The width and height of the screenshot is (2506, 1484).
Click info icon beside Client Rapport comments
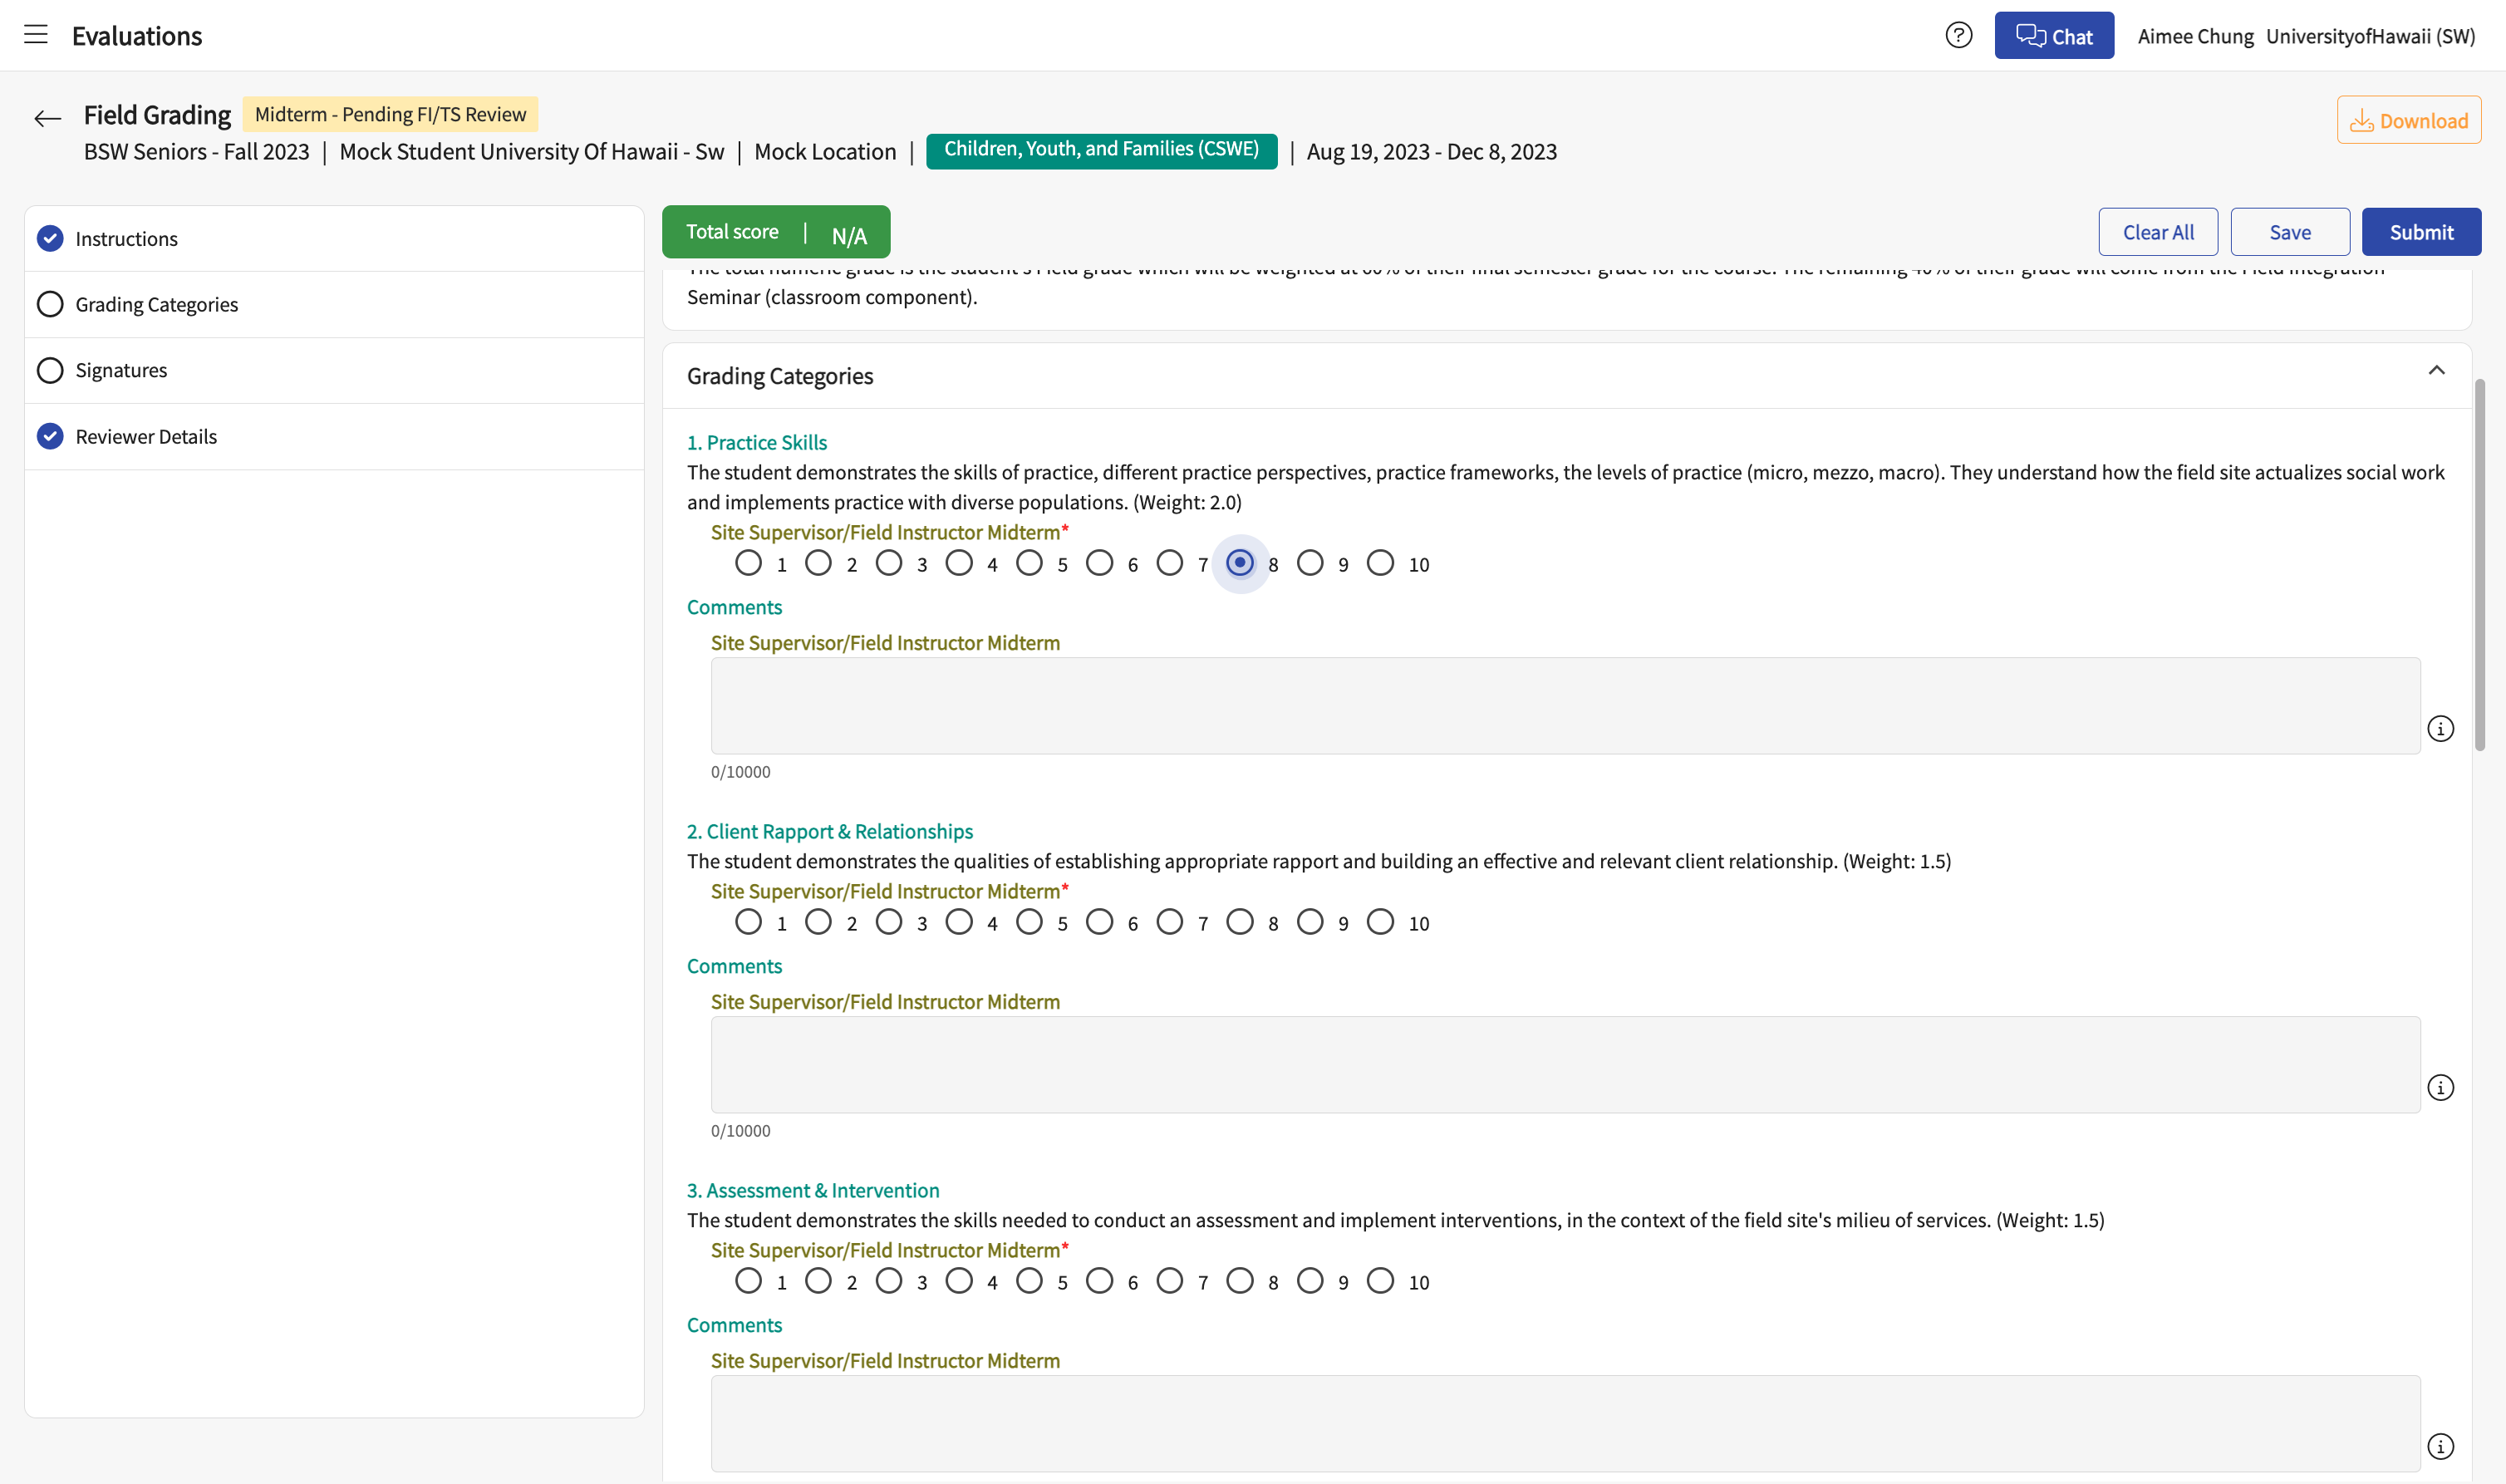(2440, 1088)
